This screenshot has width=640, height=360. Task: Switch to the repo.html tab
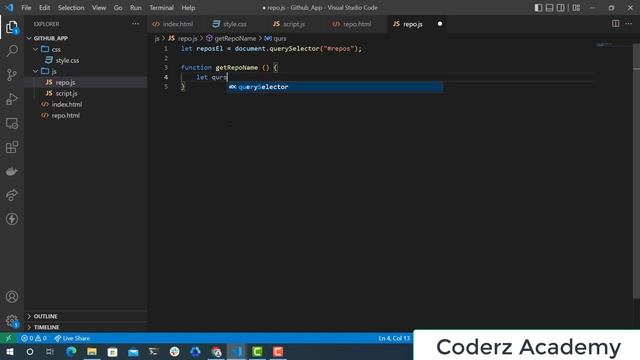(357, 24)
